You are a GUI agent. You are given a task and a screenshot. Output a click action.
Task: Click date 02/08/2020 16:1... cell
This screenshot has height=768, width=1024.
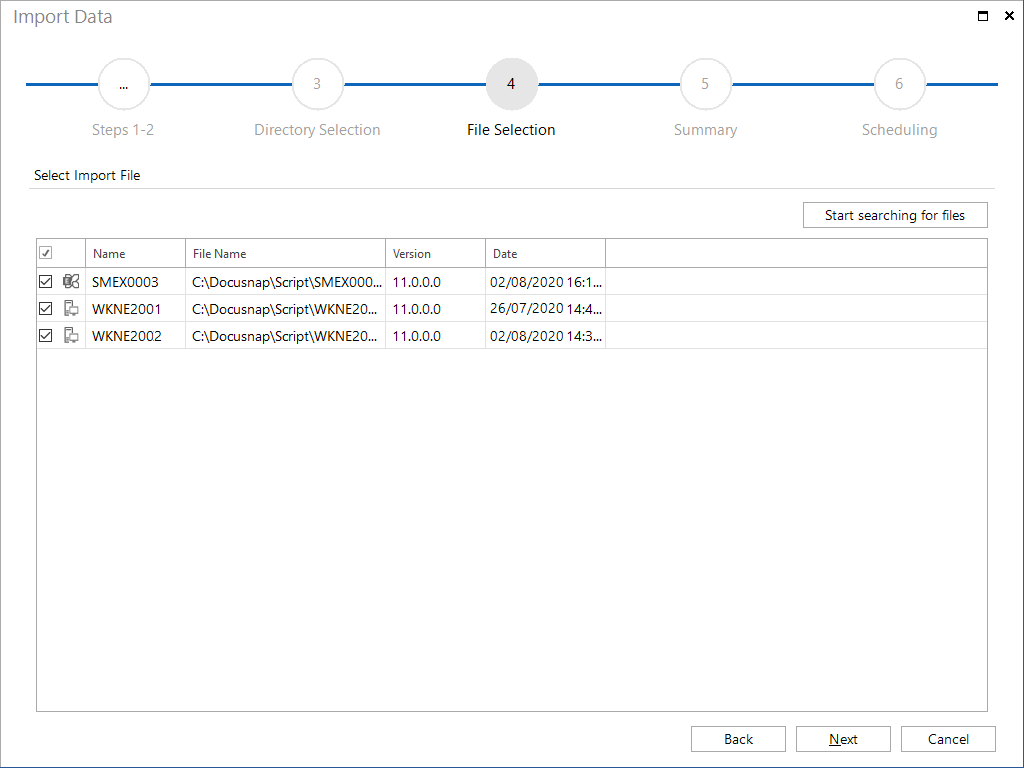545,282
